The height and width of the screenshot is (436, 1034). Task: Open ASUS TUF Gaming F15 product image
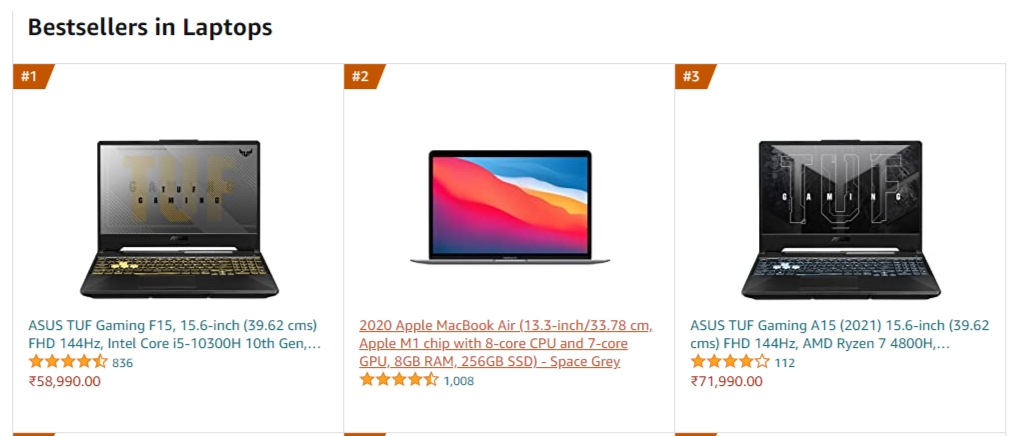tap(179, 219)
